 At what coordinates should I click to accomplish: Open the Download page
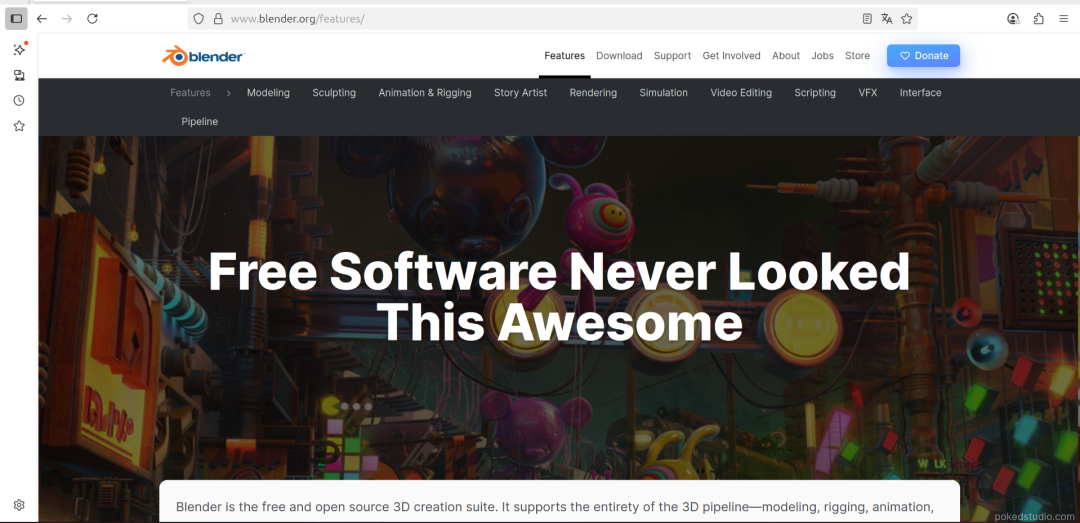click(x=619, y=56)
